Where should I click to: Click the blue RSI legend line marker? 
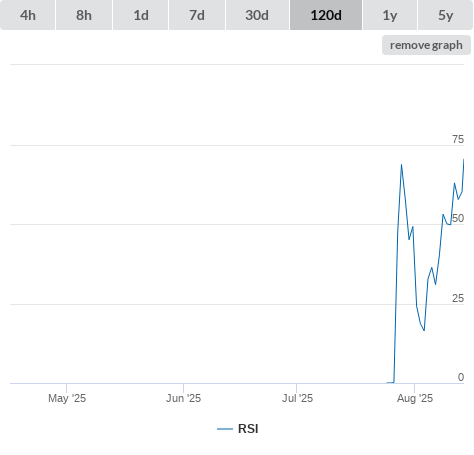225,429
